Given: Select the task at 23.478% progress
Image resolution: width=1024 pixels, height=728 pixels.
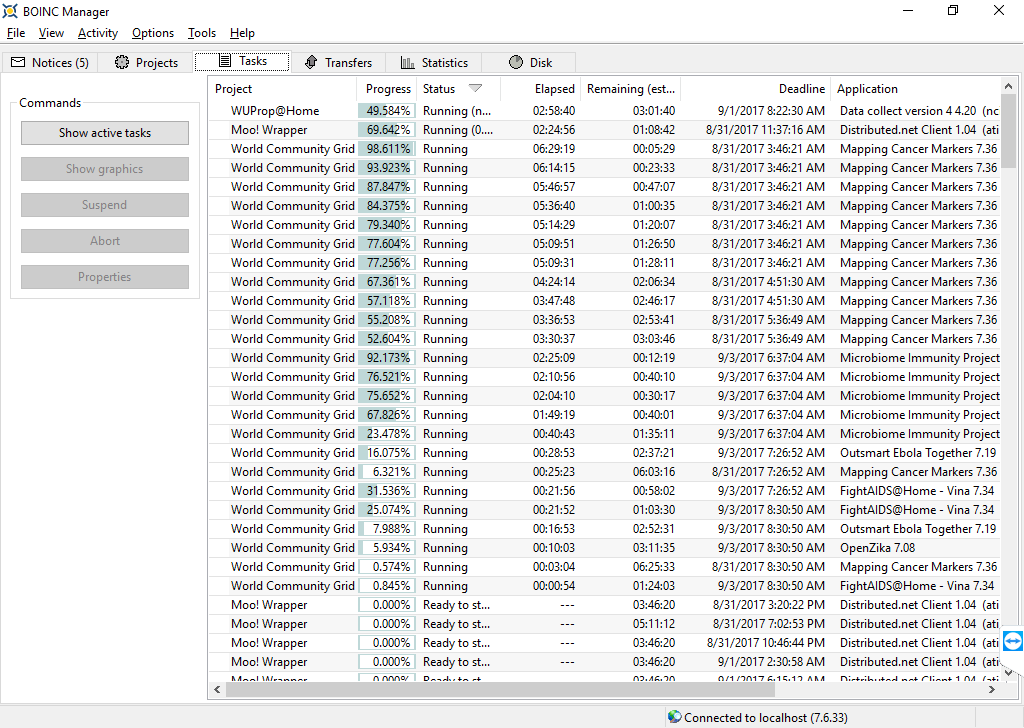Looking at the screenshot, I should 604,434.
